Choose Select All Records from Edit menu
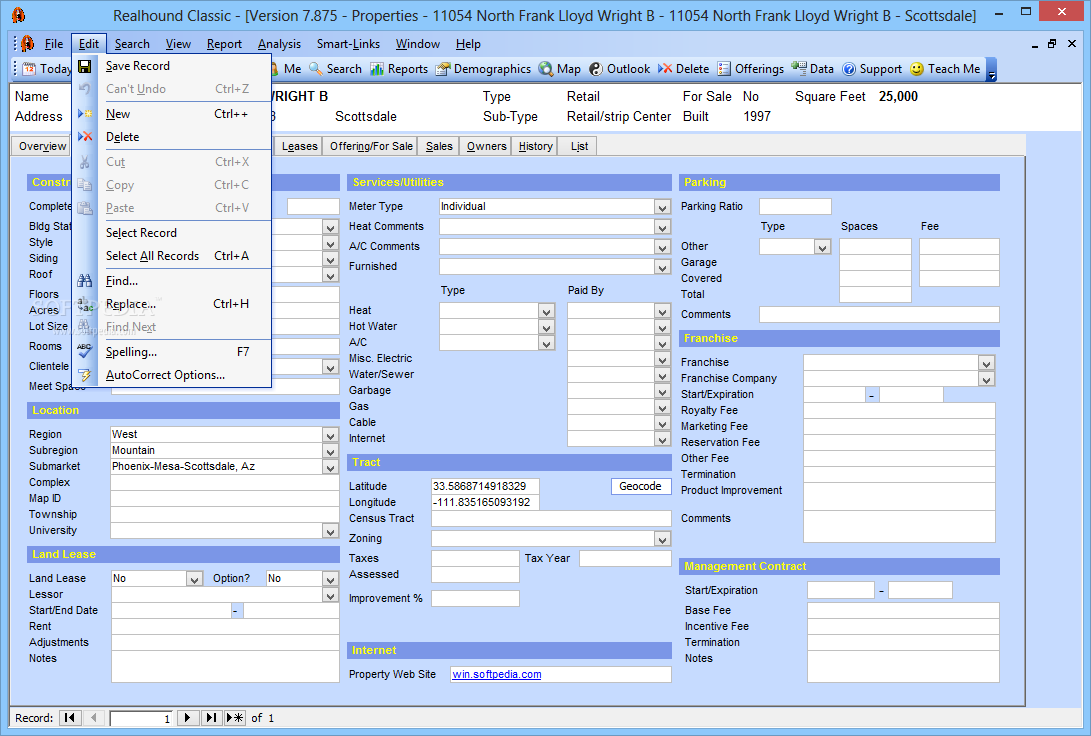This screenshot has width=1091, height=736. [x=173, y=256]
